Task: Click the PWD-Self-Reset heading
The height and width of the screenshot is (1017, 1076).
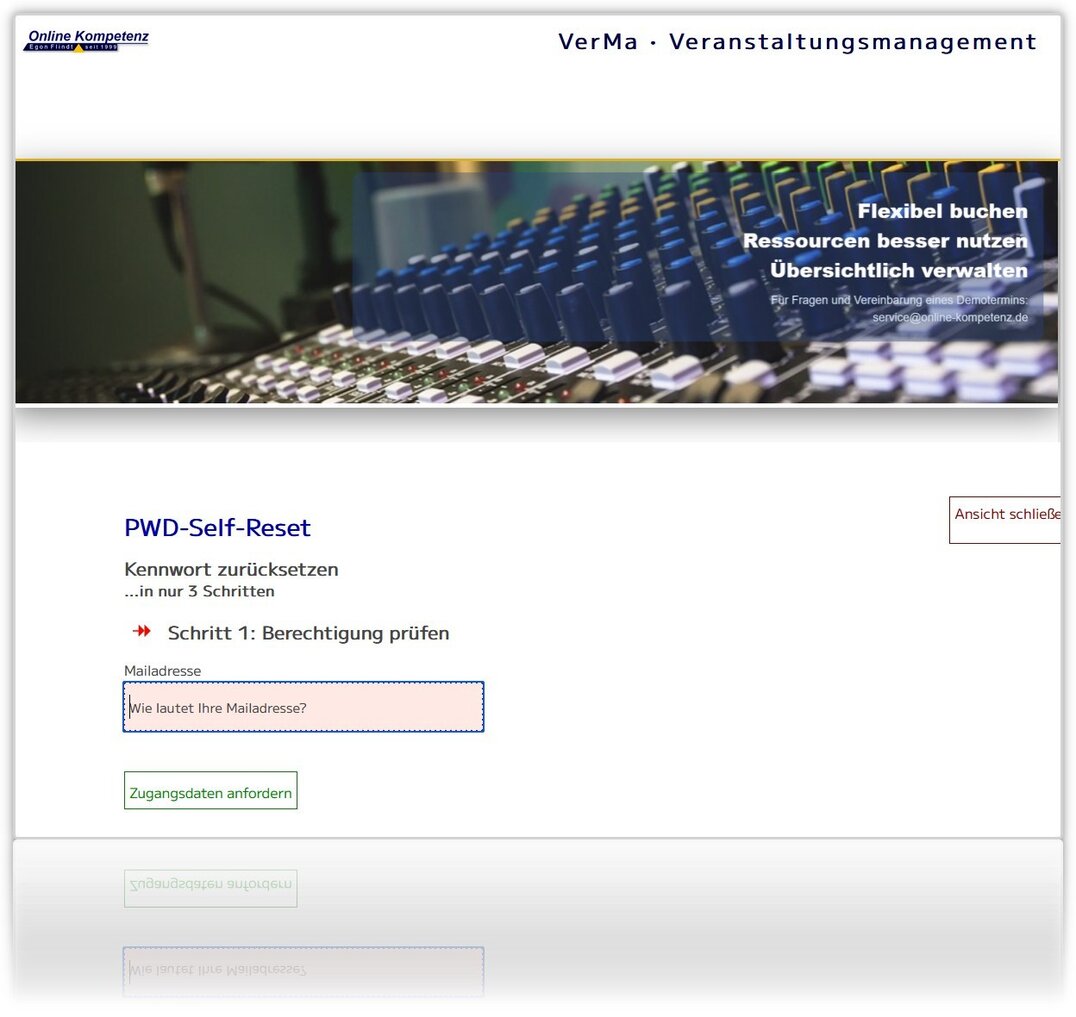Action: click(x=218, y=528)
